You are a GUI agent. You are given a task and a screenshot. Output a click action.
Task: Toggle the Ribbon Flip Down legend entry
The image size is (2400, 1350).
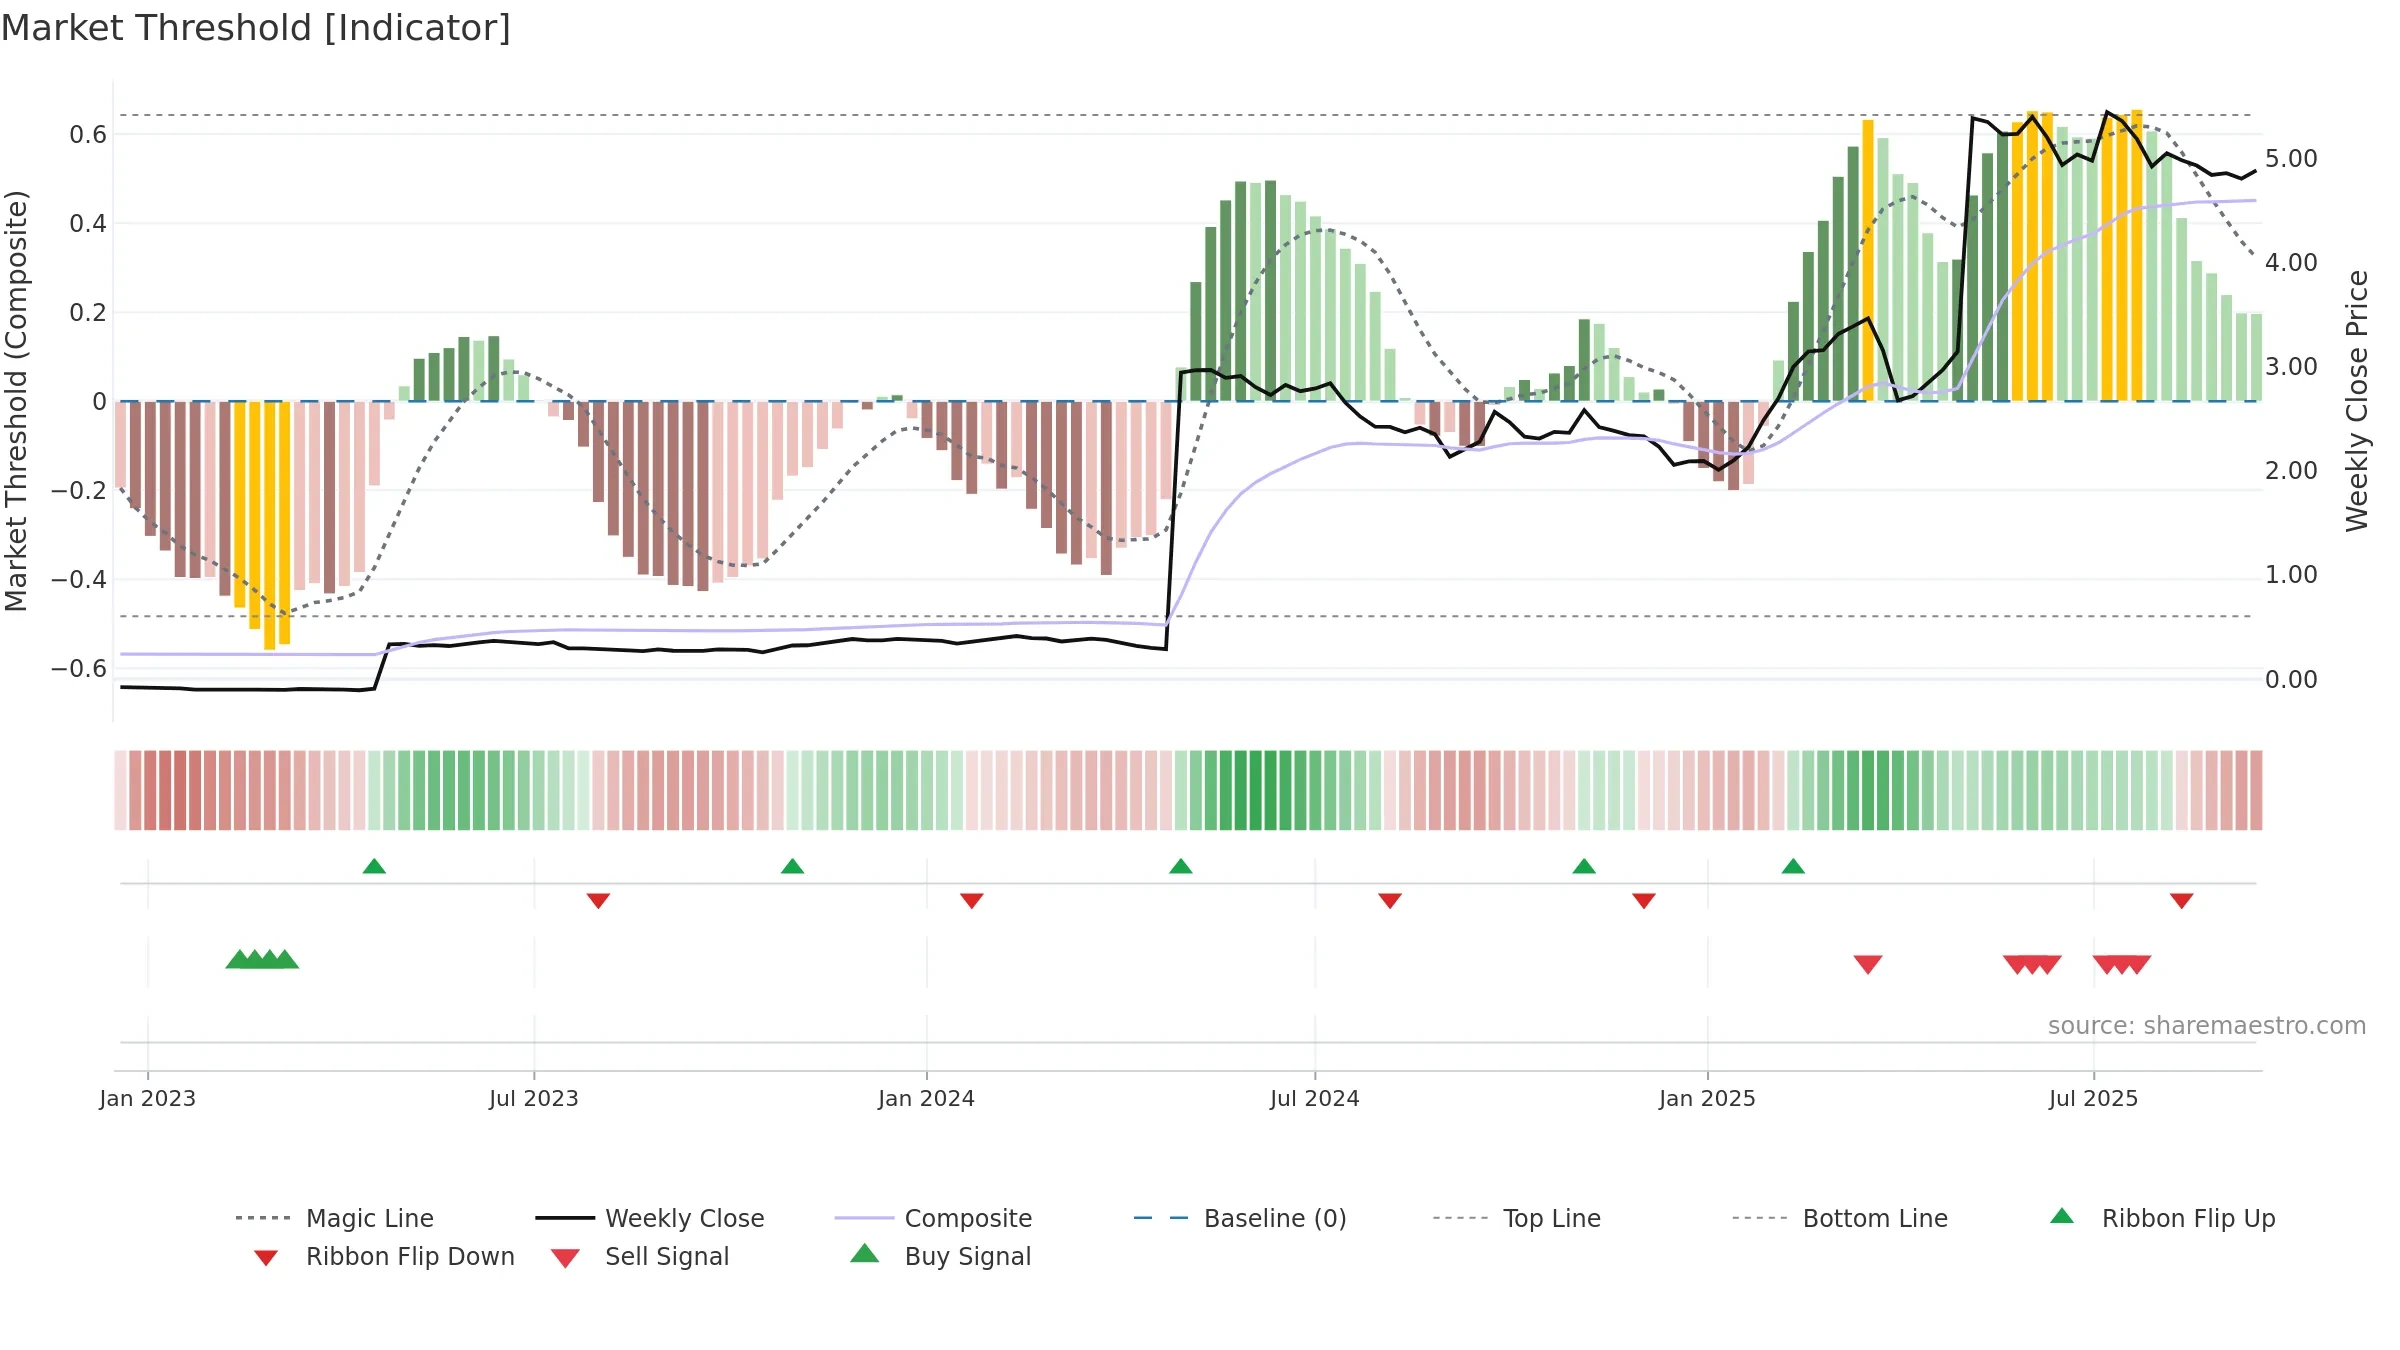tap(384, 1256)
